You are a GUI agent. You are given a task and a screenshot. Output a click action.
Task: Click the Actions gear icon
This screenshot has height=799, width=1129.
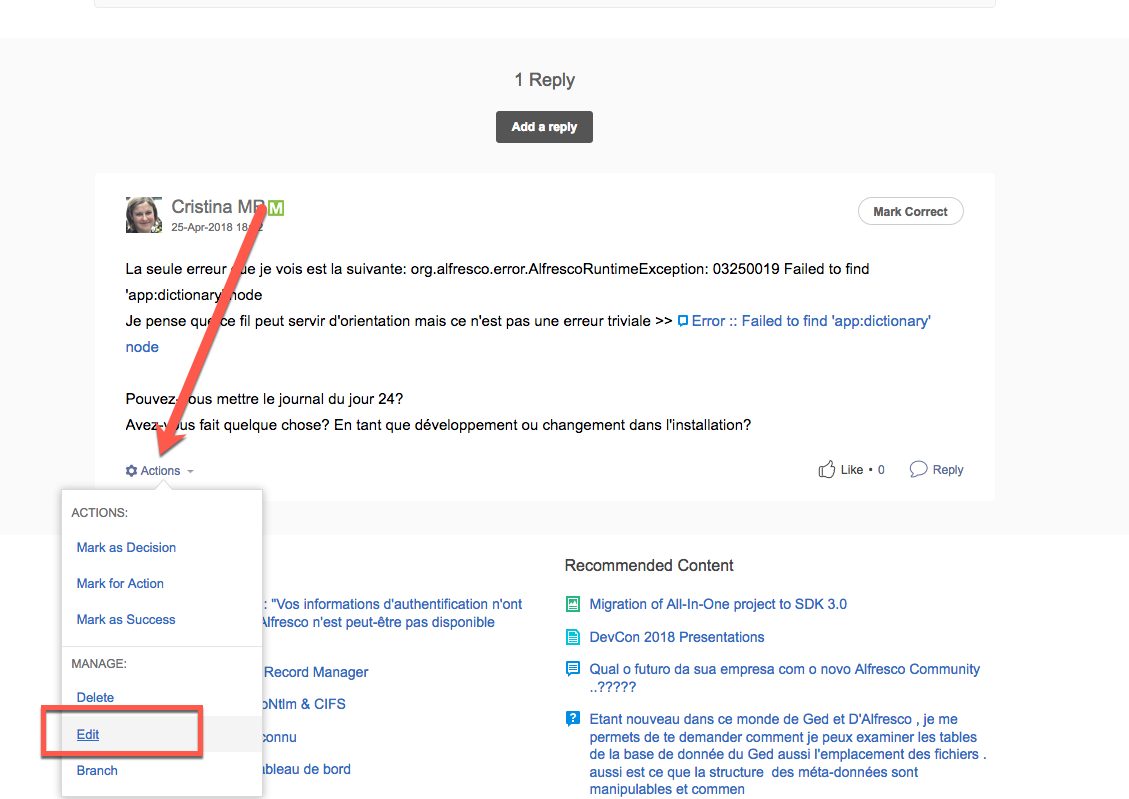pos(131,471)
